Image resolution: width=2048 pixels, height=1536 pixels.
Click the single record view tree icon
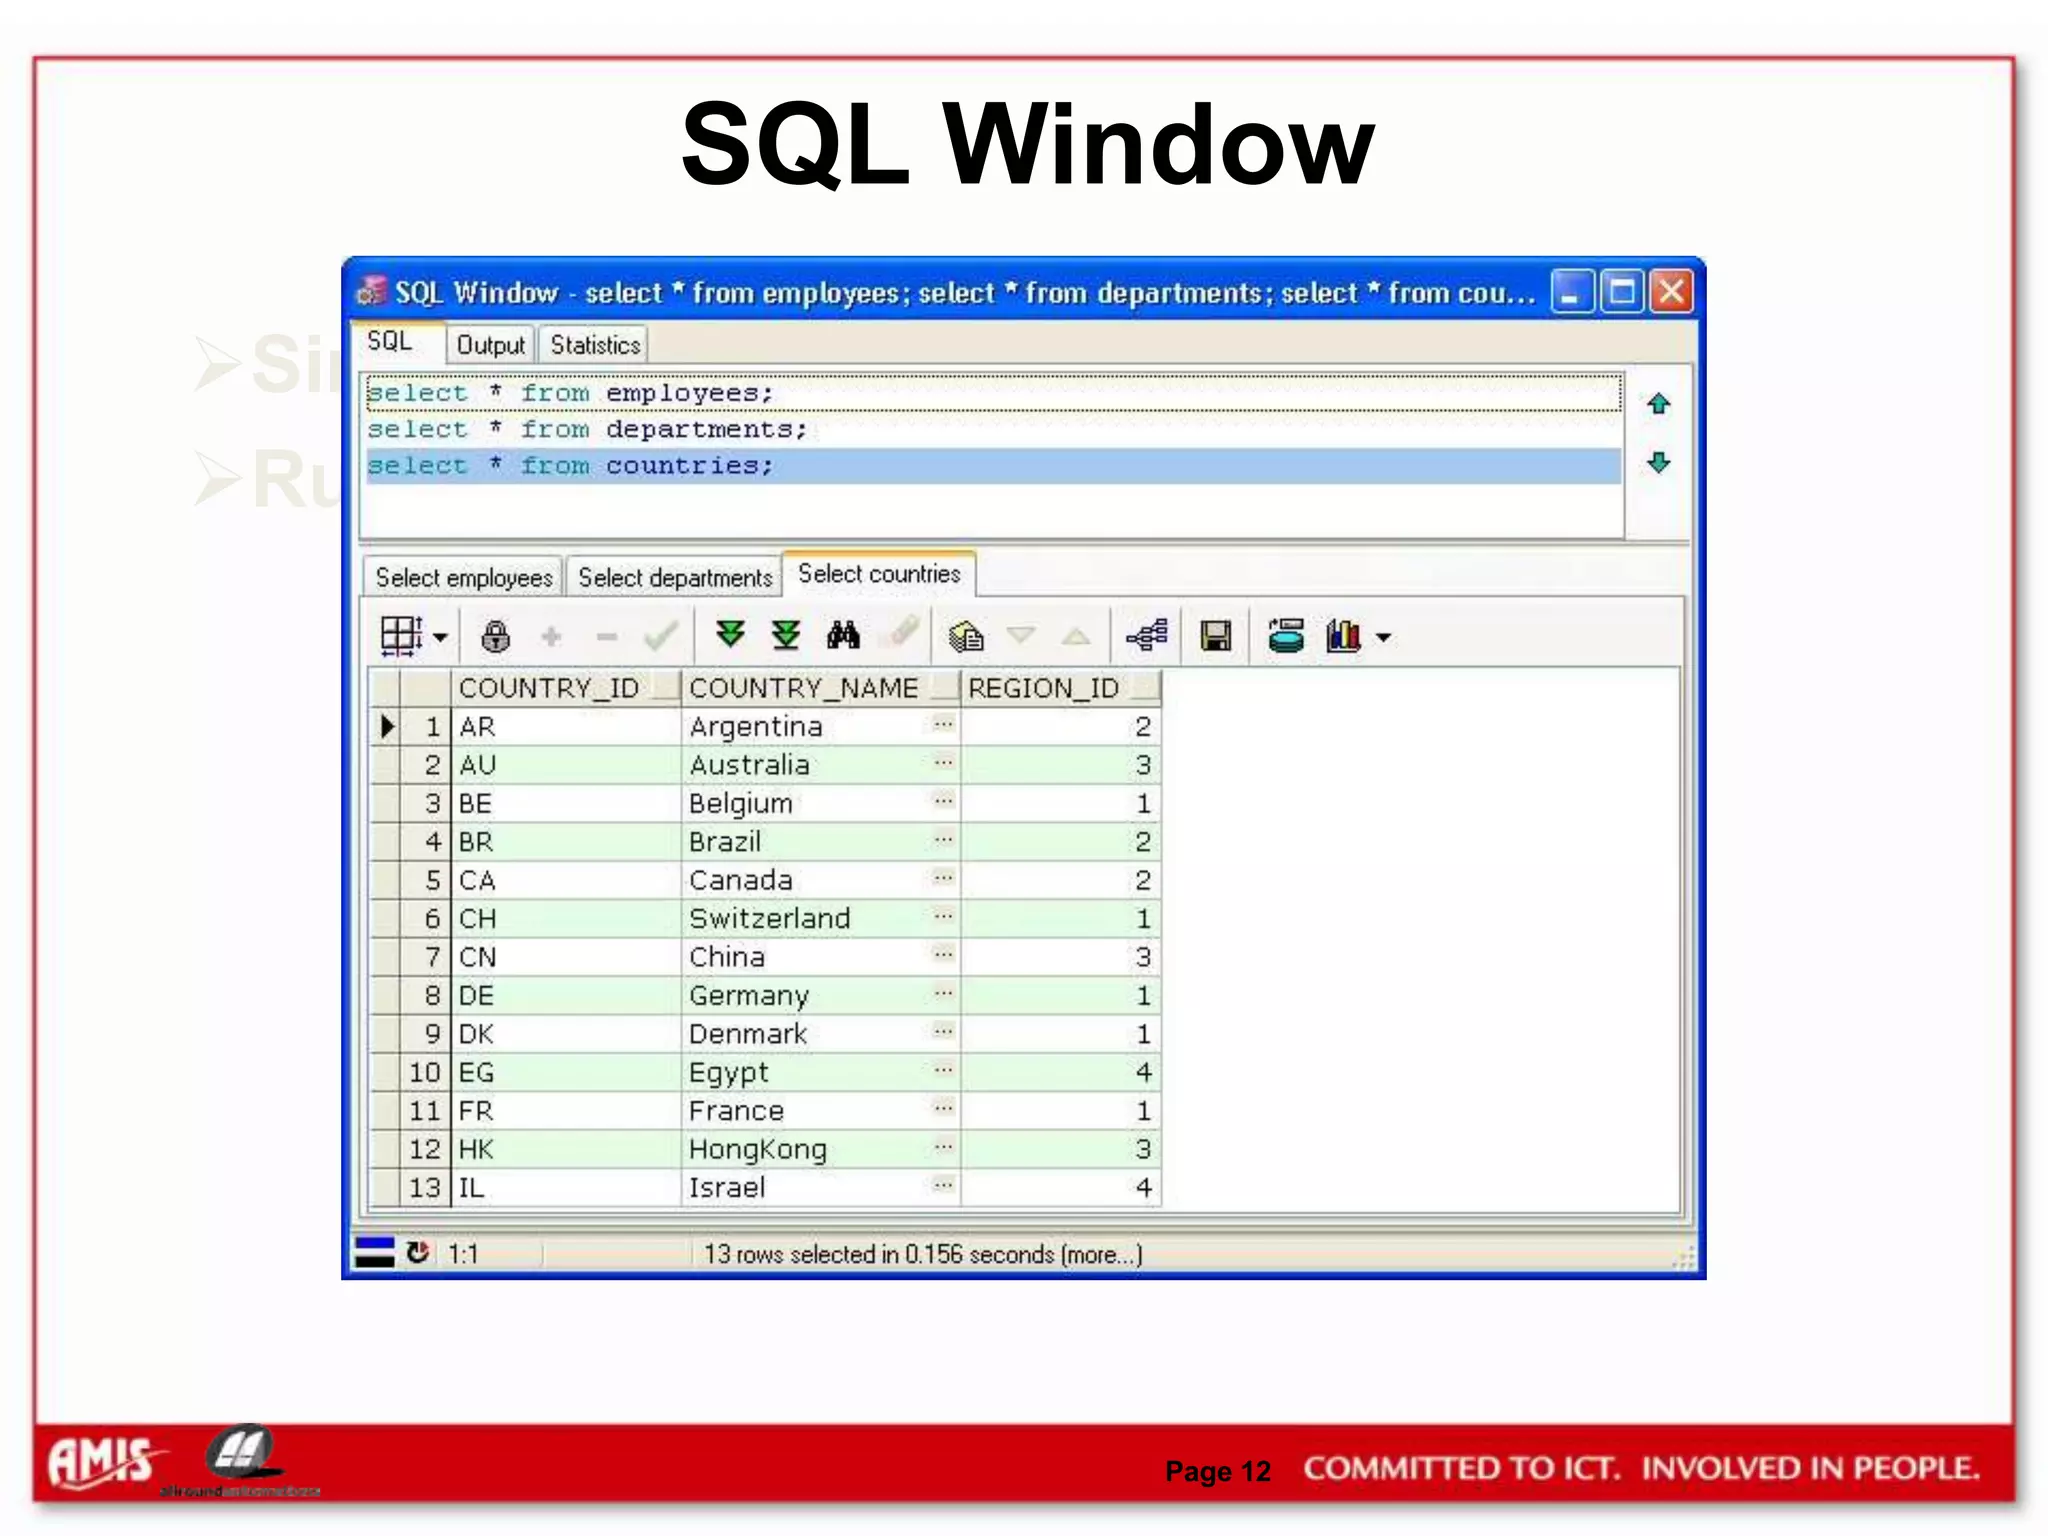(1147, 635)
